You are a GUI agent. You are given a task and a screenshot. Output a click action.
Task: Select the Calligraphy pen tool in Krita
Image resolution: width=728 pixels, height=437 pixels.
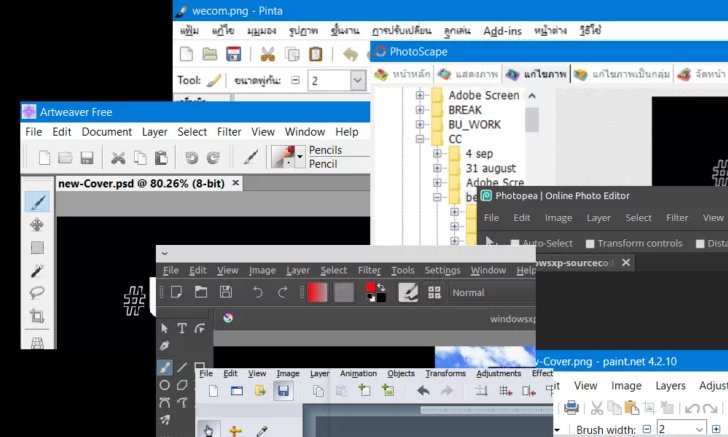pyautogui.click(x=164, y=346)
